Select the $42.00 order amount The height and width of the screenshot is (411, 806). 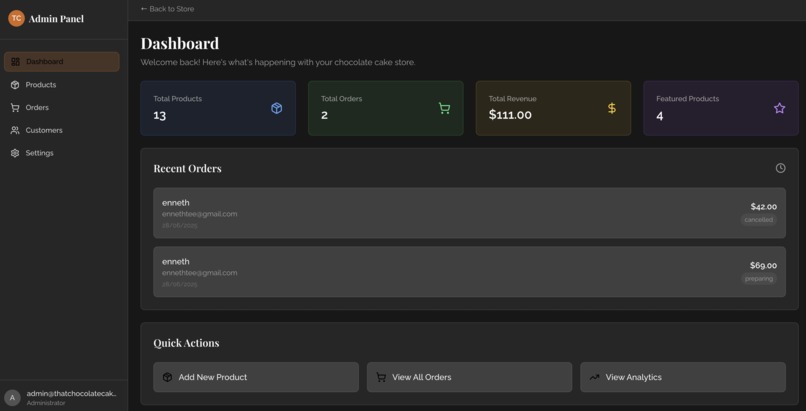click(x=763, y=207)
